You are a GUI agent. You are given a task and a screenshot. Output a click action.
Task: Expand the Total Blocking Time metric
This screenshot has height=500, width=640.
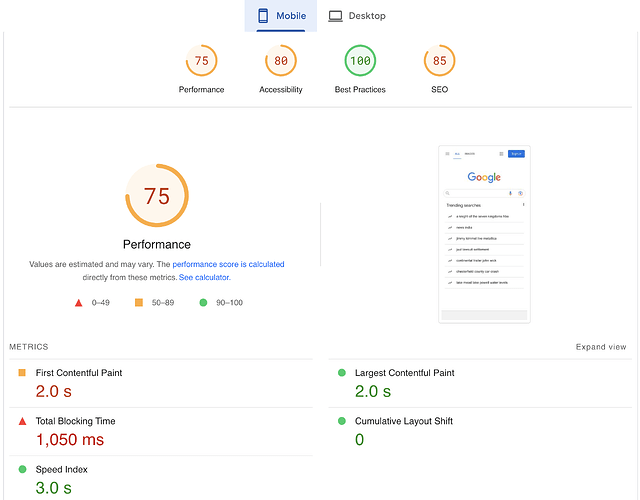161,431
